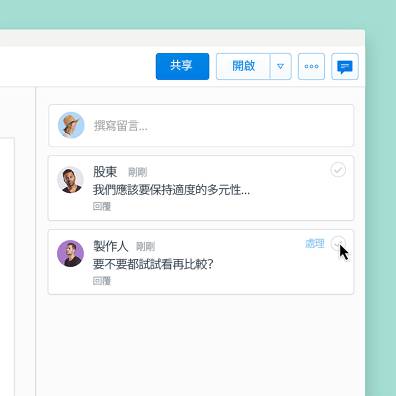396x396 pixels.
Task: Reply to 股東's comment via 回覆
Action: pos(102,207)
